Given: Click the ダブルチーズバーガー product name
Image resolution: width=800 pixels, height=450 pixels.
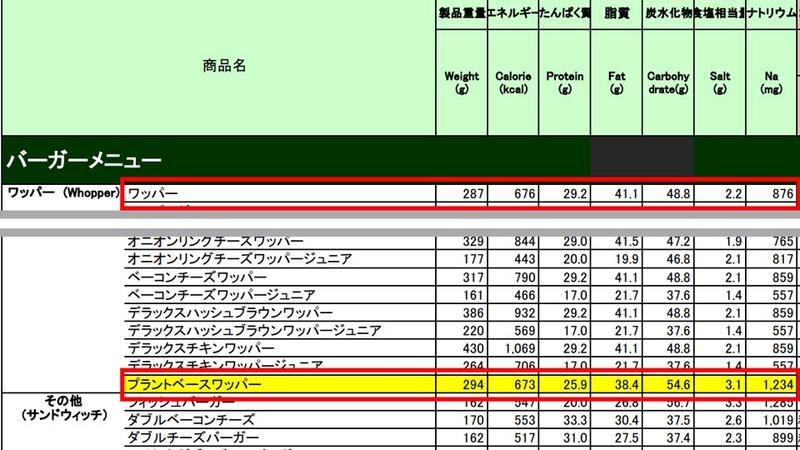Looking at the screenshot, I should pos(193,438).
